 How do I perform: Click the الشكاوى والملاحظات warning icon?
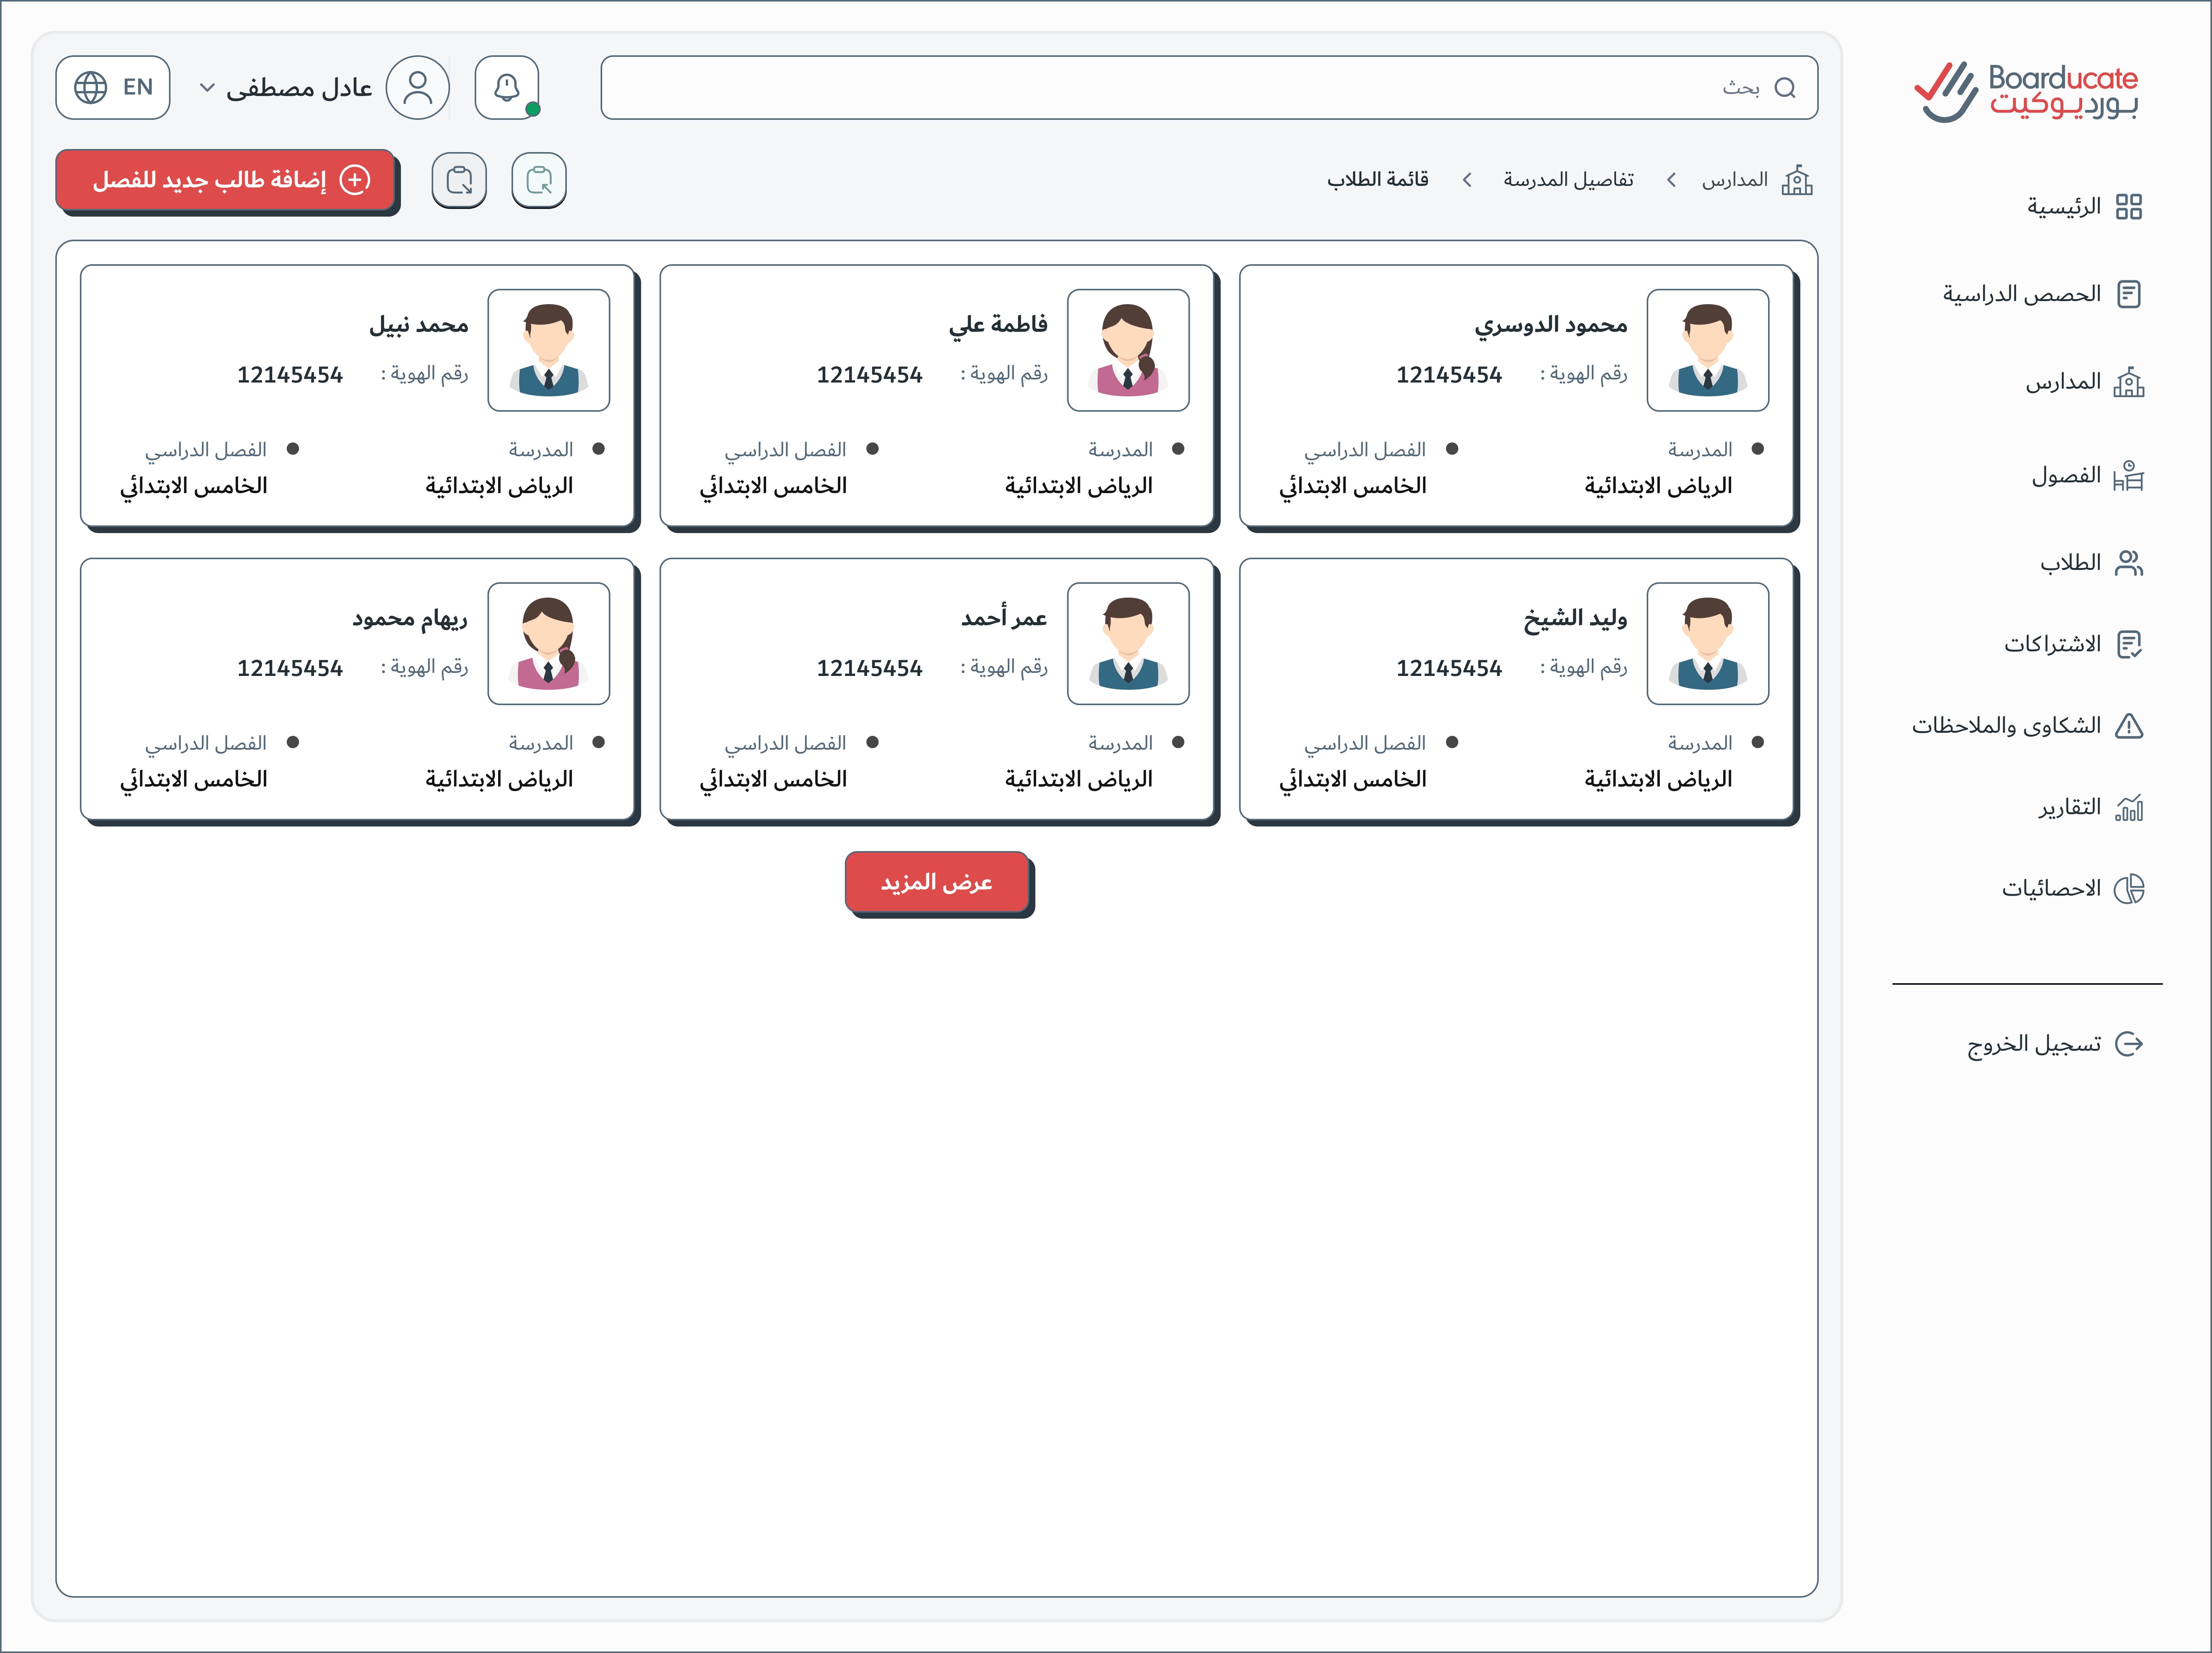(2129, 726)
